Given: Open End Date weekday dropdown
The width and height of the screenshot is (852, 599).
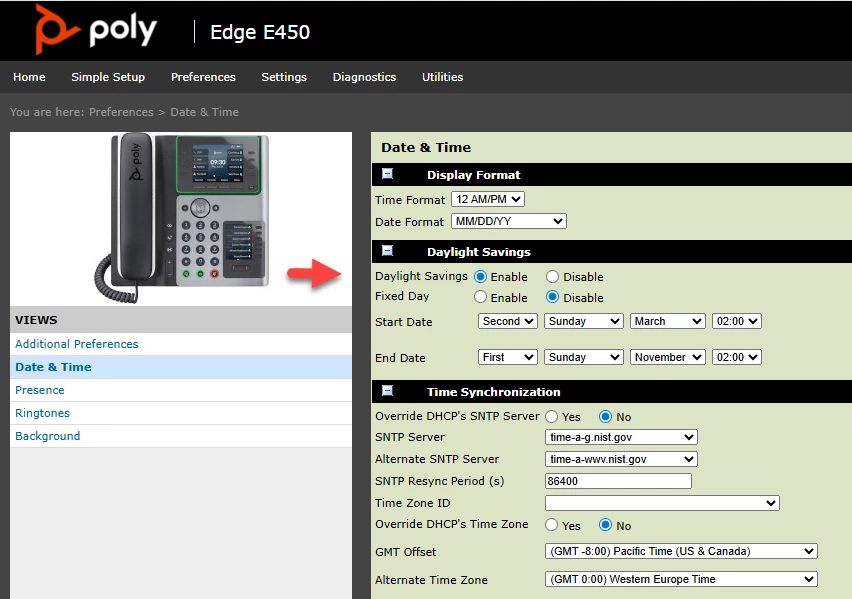Looking at the screenshot, I should pyautogui.click(x=584, y=357).
